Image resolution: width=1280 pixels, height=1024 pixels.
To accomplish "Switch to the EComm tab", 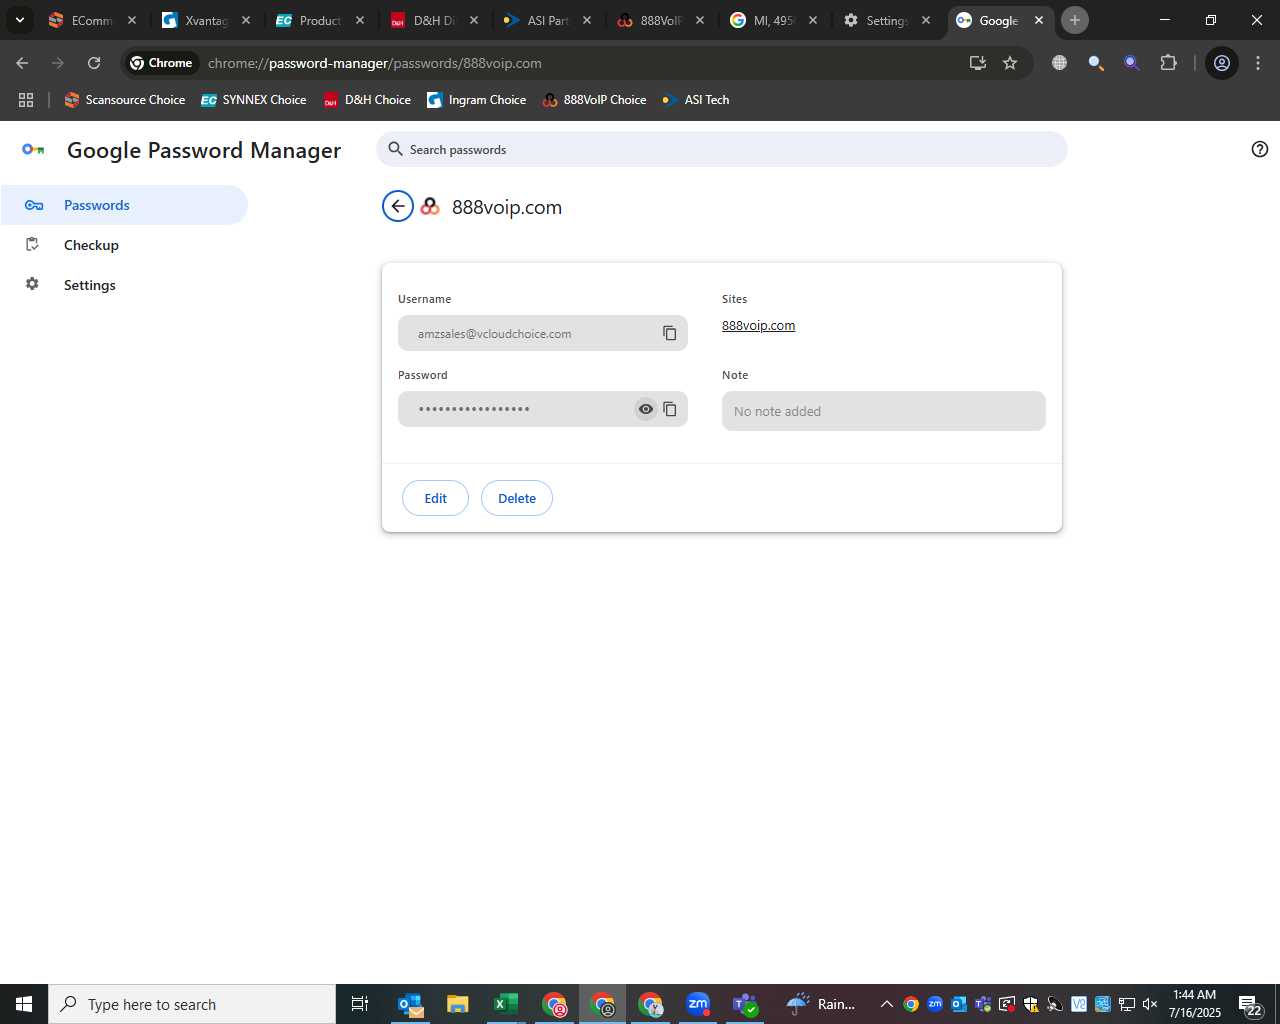I will pyautogui.click(x=92, y=20).
